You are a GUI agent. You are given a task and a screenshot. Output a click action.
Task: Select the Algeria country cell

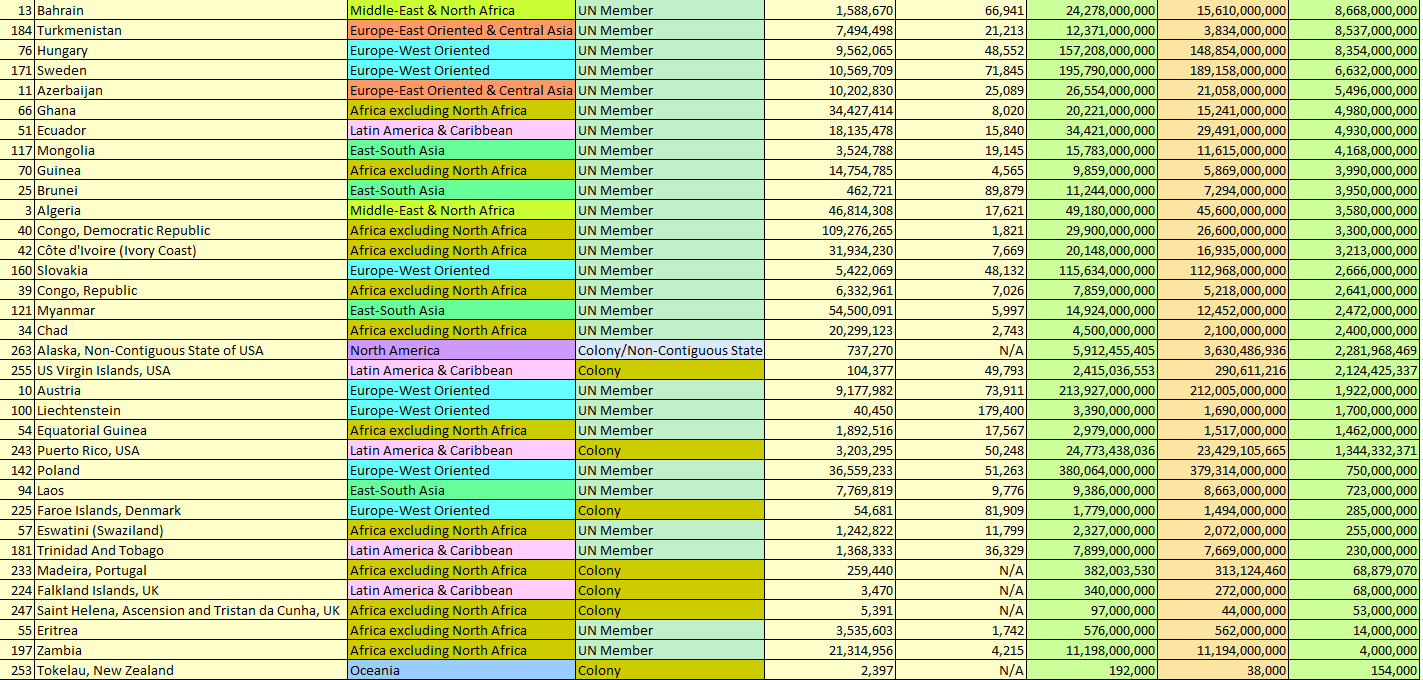(191, 210)
